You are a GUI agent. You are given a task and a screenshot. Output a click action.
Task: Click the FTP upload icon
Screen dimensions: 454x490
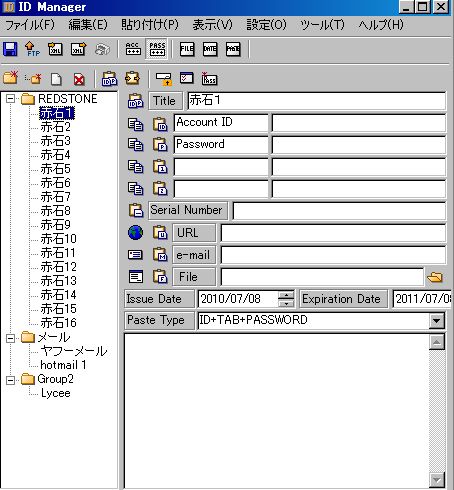pos(32,49)
